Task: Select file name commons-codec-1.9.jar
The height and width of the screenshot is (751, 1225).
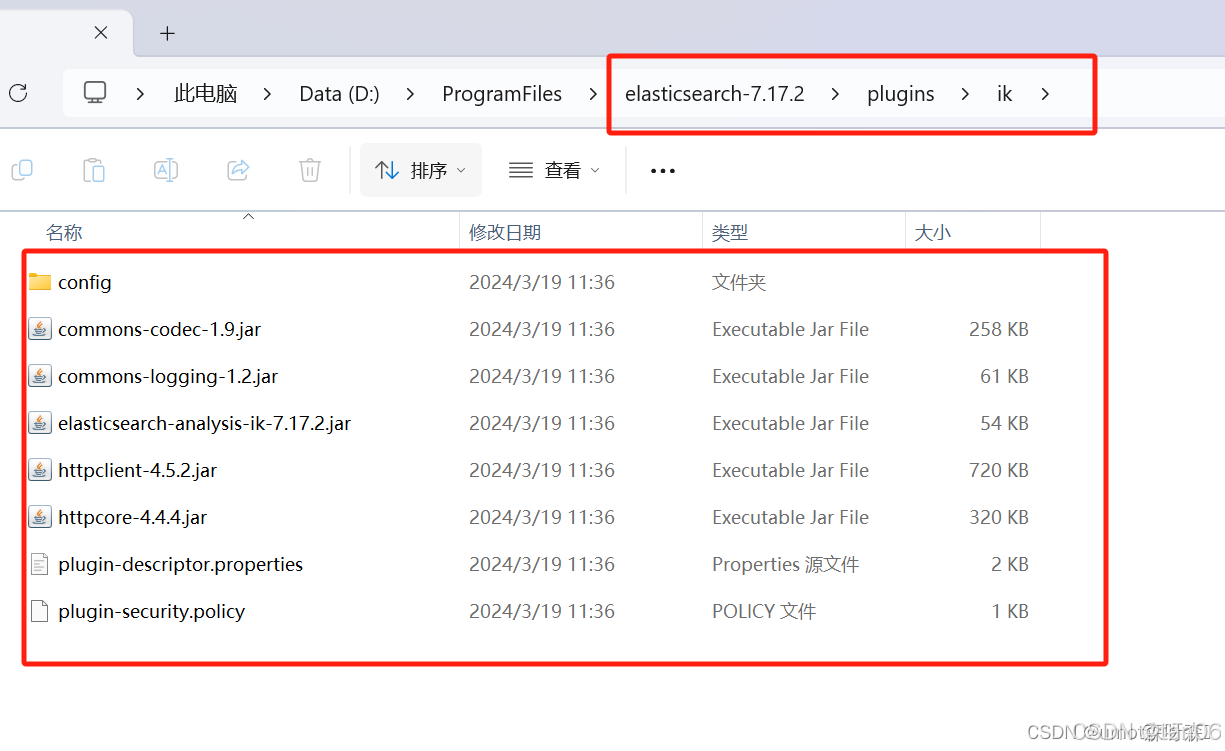Action: point(159,329)
